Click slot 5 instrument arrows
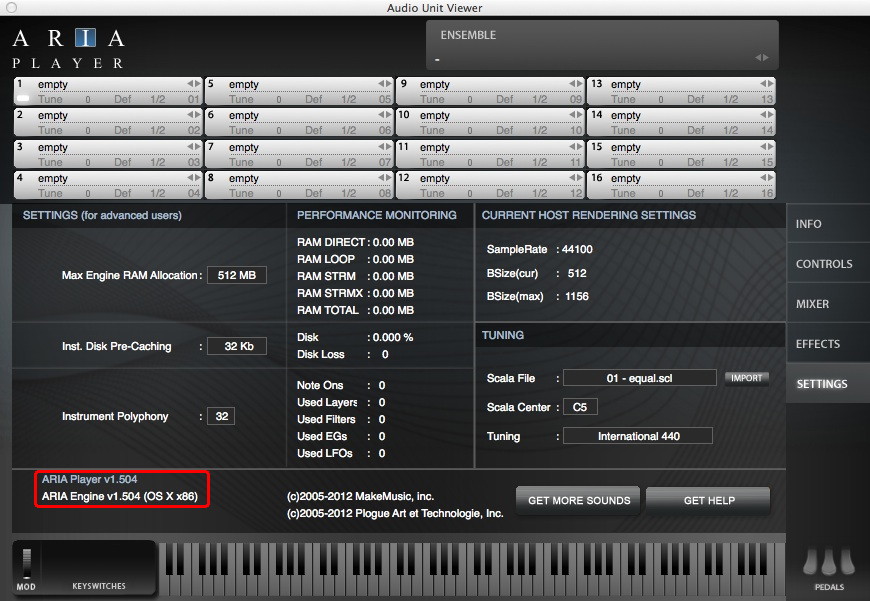This screenshot has width=870, height=601. point(384,84)
